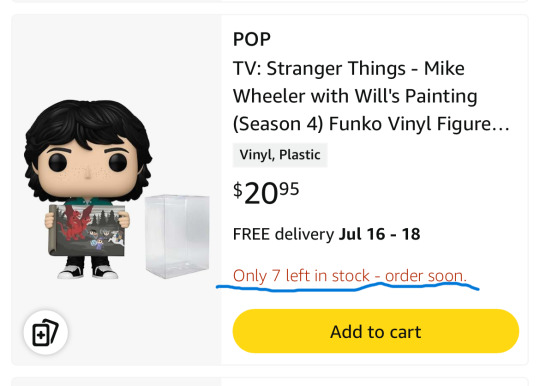Tap the FREE delivery text
This screenshot has width=540, height=386.
[283, 234]
